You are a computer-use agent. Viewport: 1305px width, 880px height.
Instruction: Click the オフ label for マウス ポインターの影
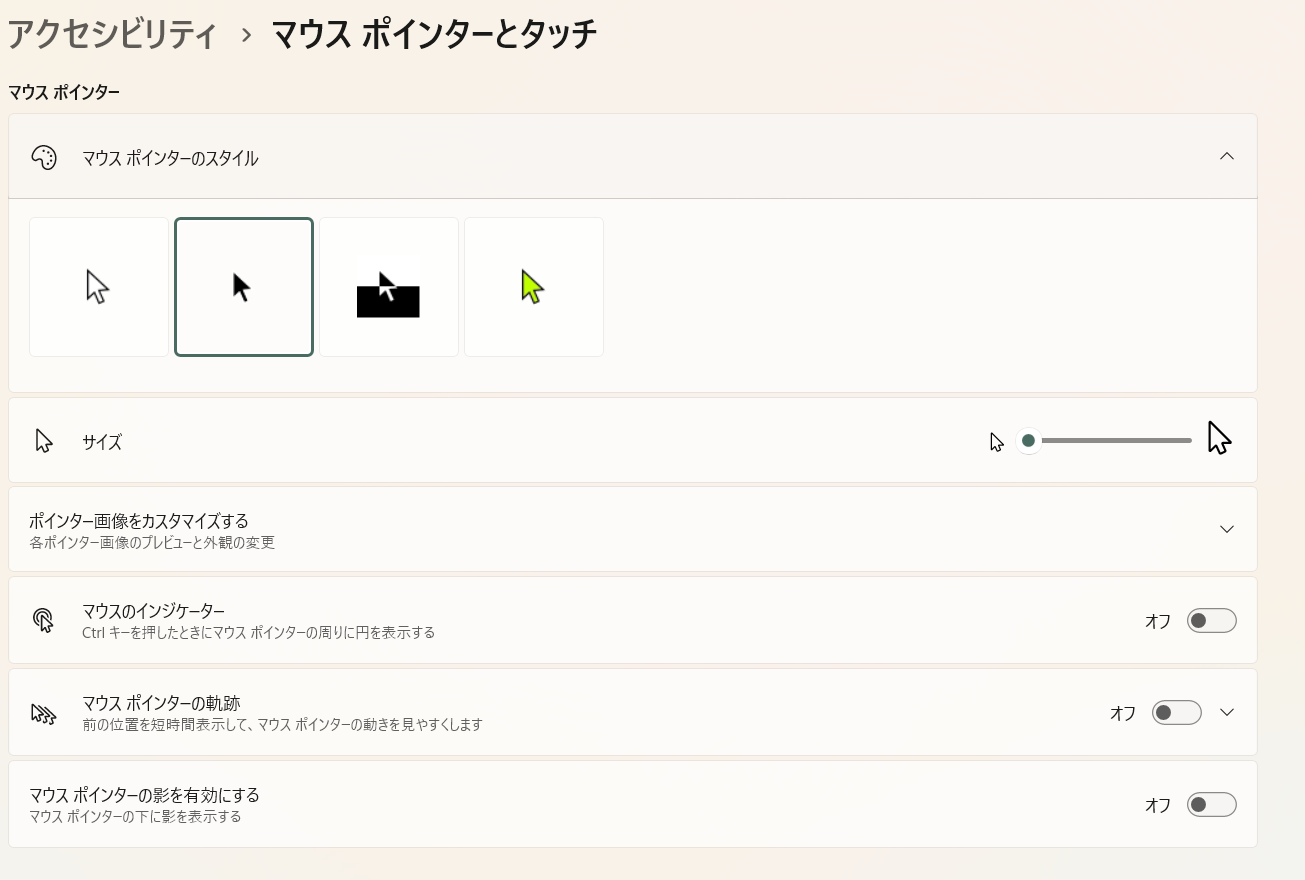pyautogui.click(x=1158, y=805)
